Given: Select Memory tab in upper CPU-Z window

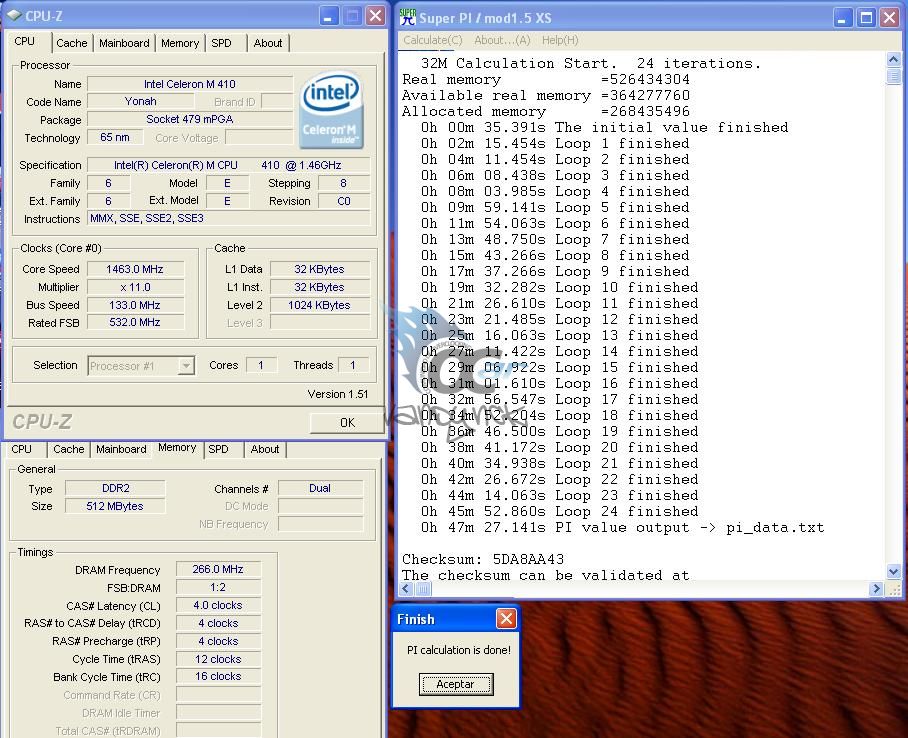Looking at the screenshot, I should tap(180, 43).
